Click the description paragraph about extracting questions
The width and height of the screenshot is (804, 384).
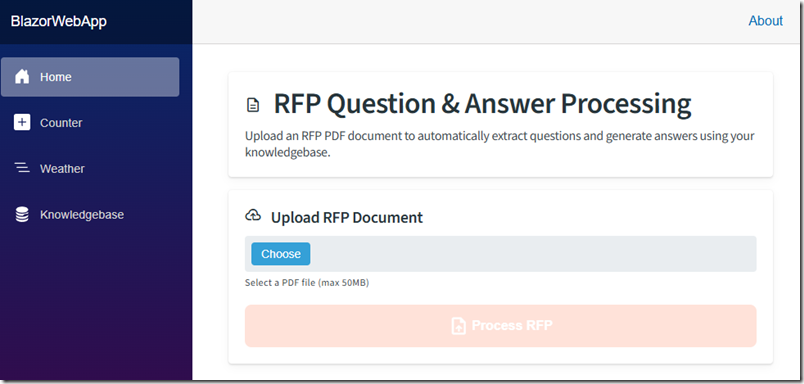[500, 145]
